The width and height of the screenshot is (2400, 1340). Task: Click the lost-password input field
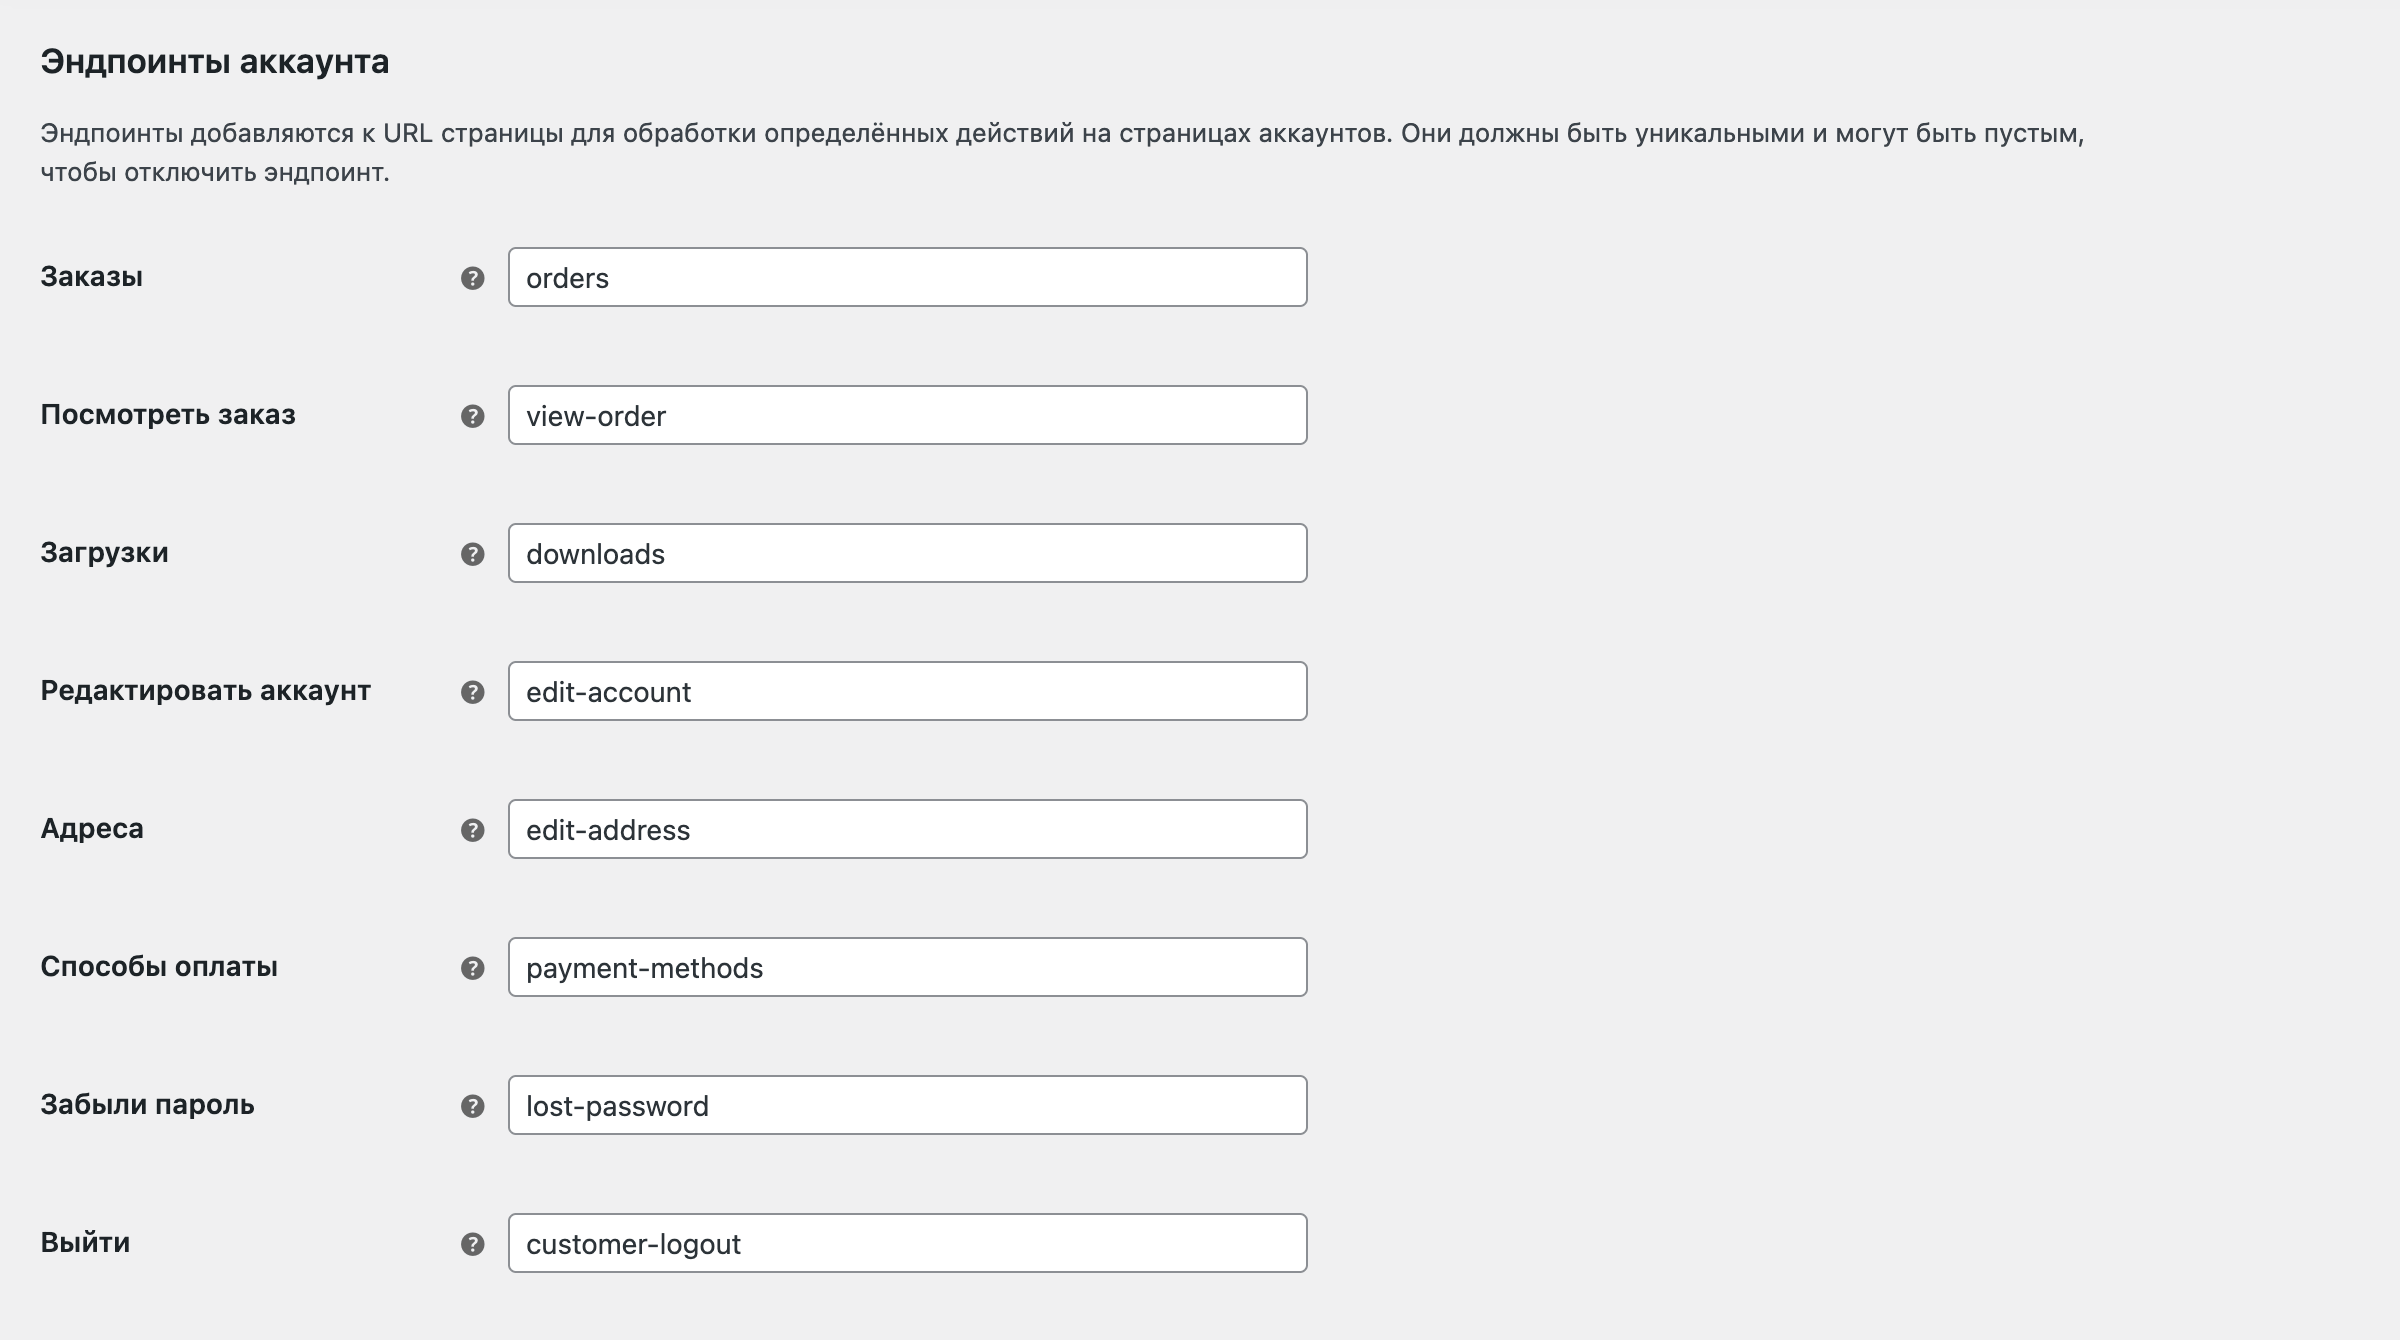click(907, 1105)
